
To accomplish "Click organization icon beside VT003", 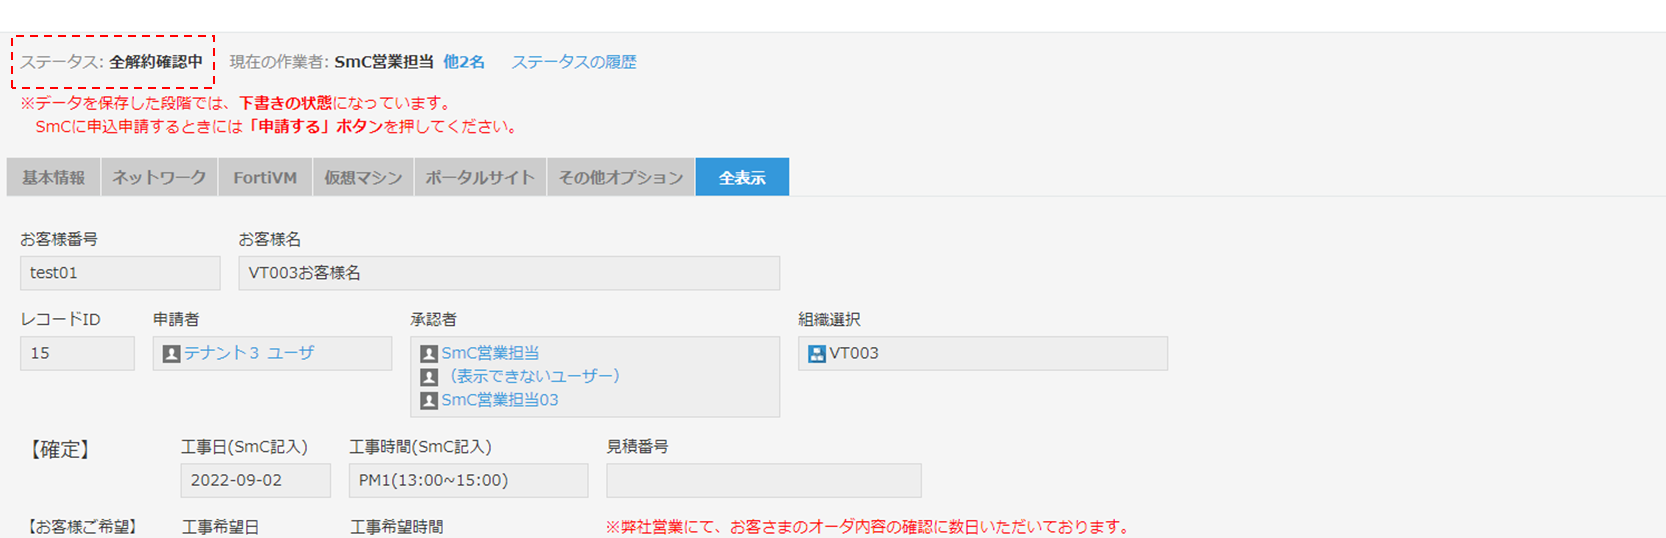I will tap(817, 354).
